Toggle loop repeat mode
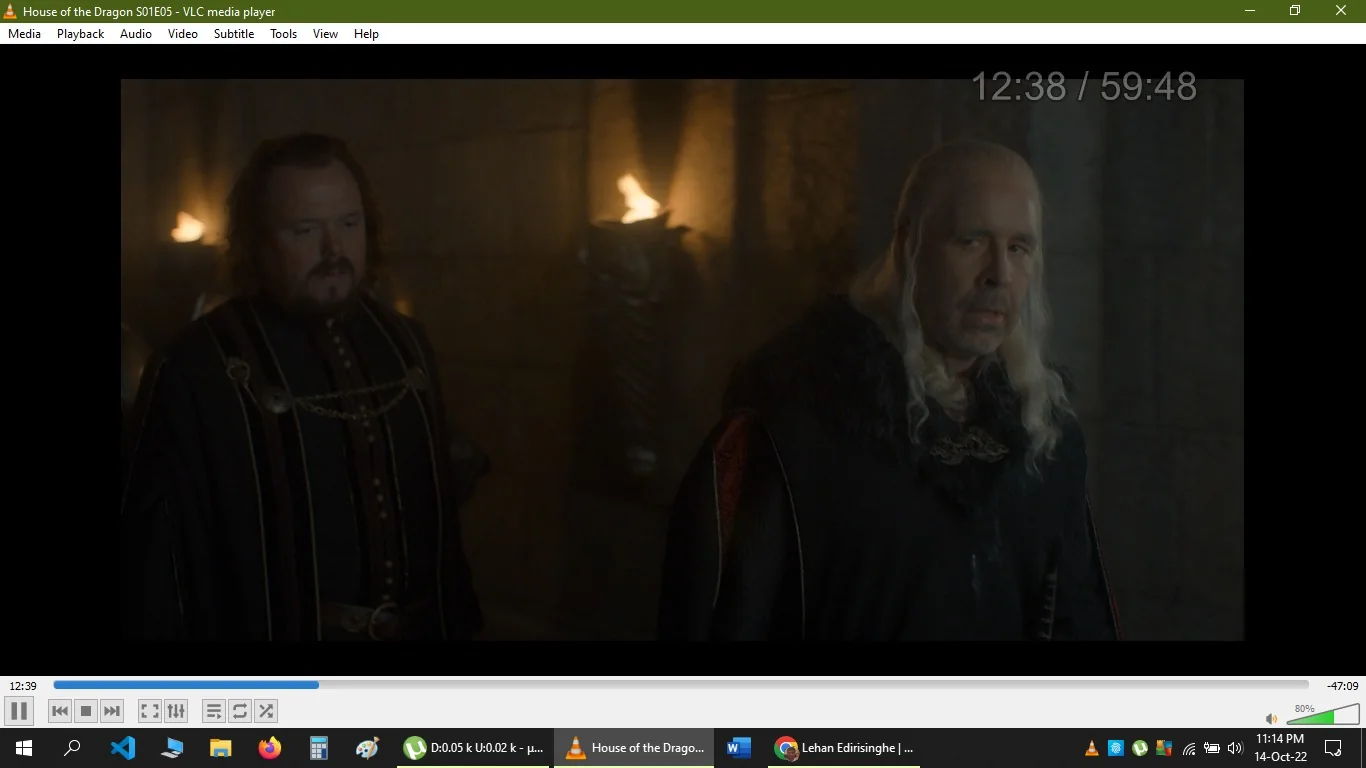The image size is (1366, 768). coord(240,711)
